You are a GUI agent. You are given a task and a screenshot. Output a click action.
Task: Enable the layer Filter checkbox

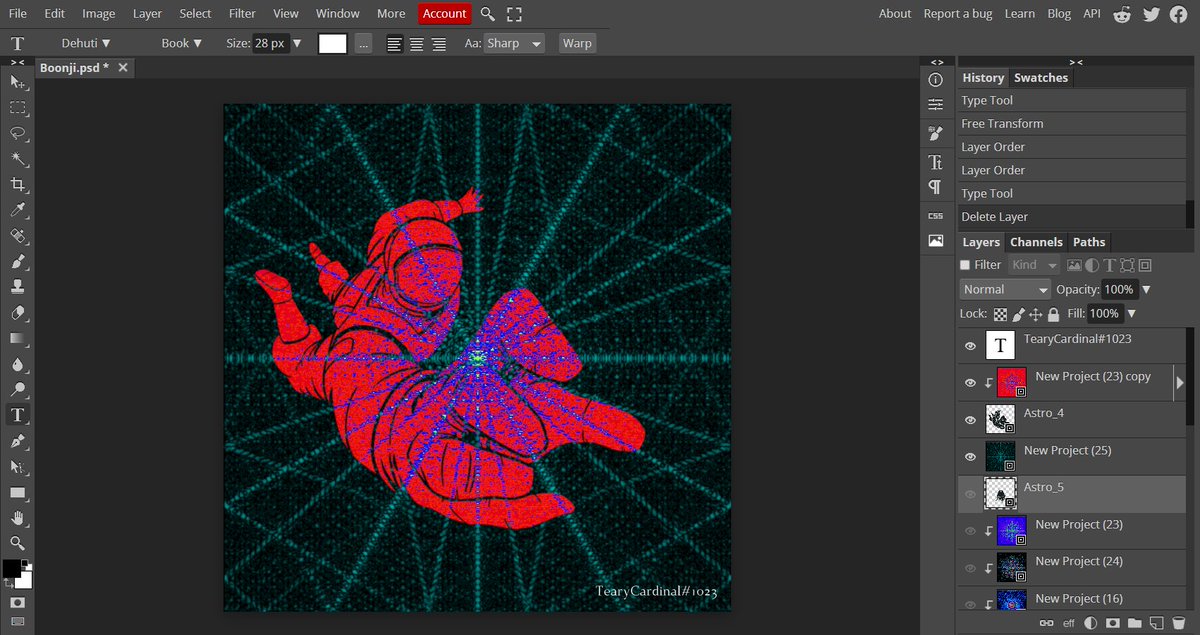pos(965,265)
